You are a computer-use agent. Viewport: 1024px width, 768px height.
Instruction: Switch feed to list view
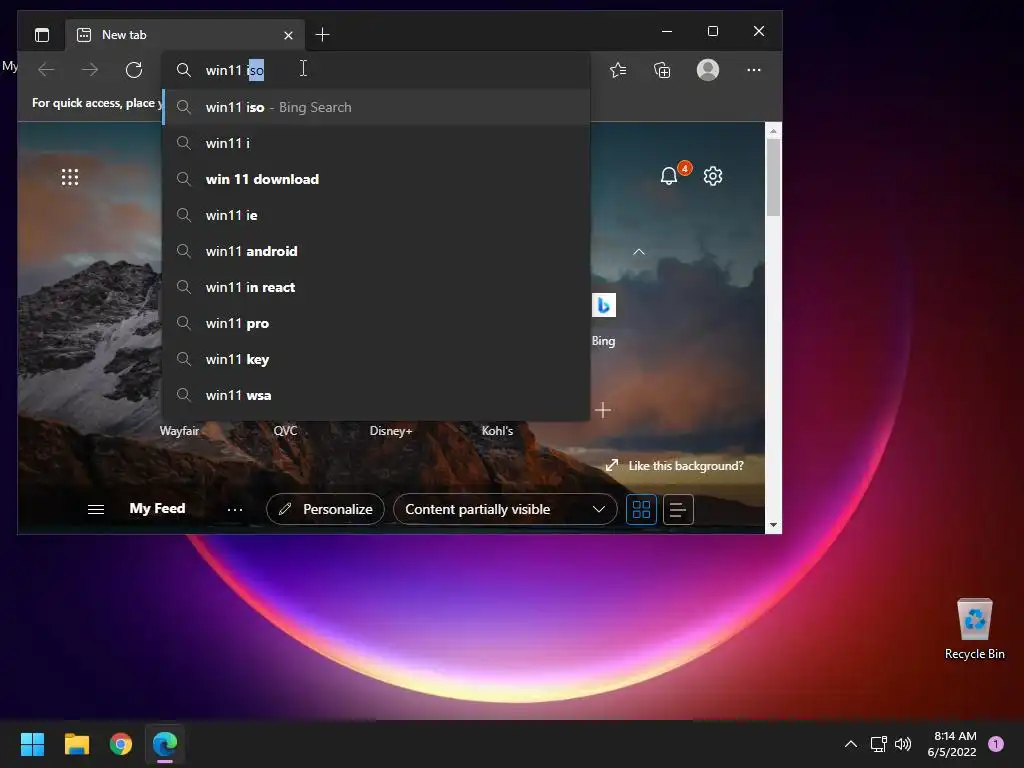click(x=678, y=509)
